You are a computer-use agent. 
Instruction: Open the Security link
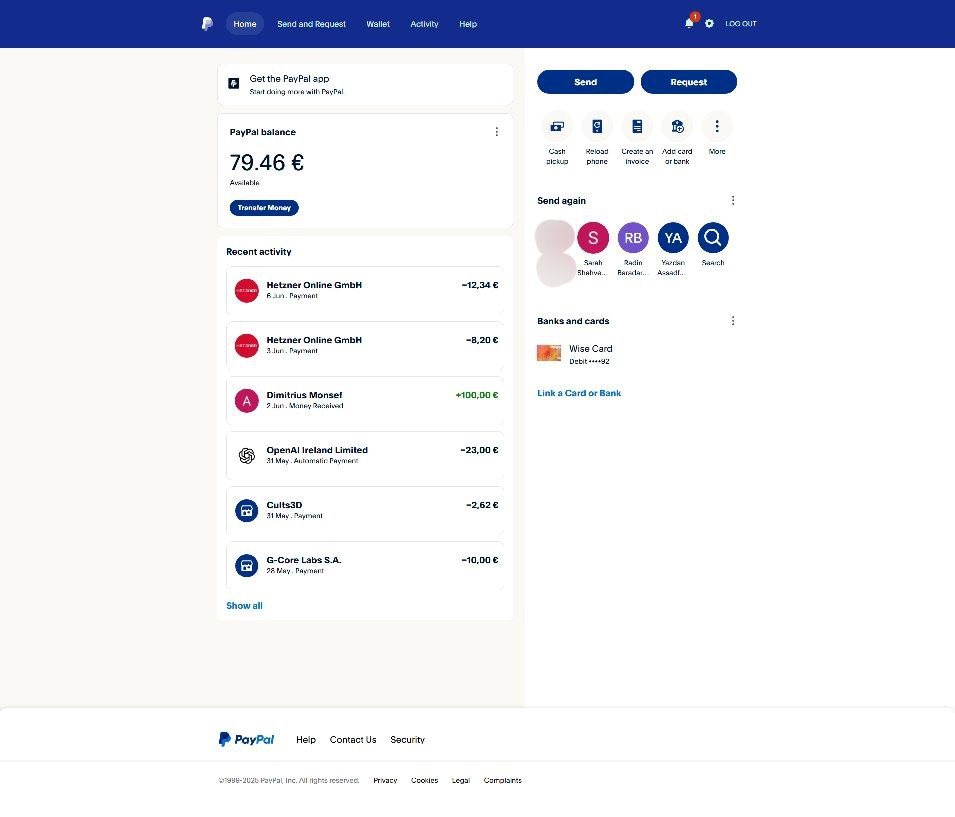[x=407, y=740]
